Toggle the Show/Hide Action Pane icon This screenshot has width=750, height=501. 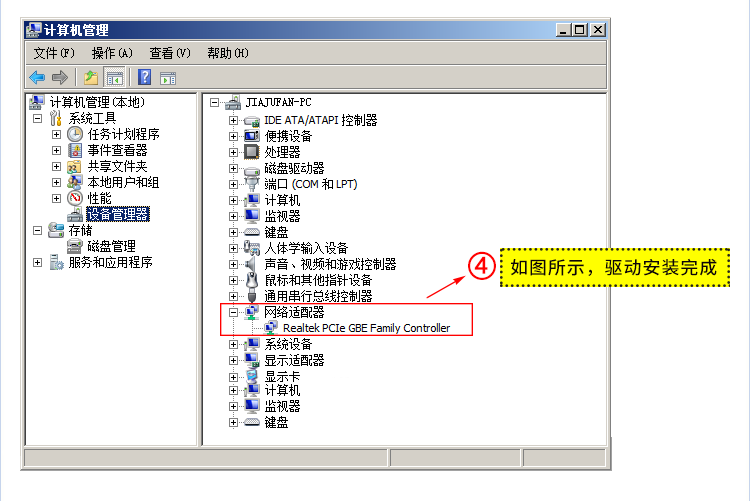[x=168, y=78]
